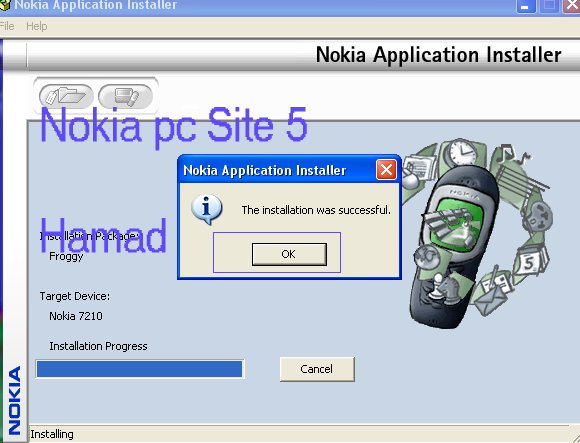Open the File menu

pyautogui.click(x=7, y=26)
